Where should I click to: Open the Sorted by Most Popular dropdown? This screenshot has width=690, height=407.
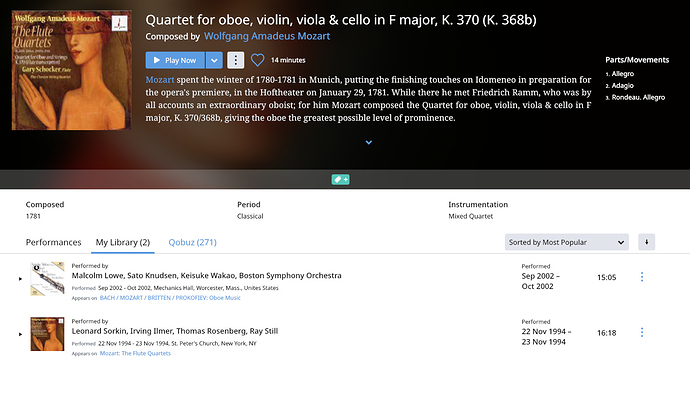[567, 242]
